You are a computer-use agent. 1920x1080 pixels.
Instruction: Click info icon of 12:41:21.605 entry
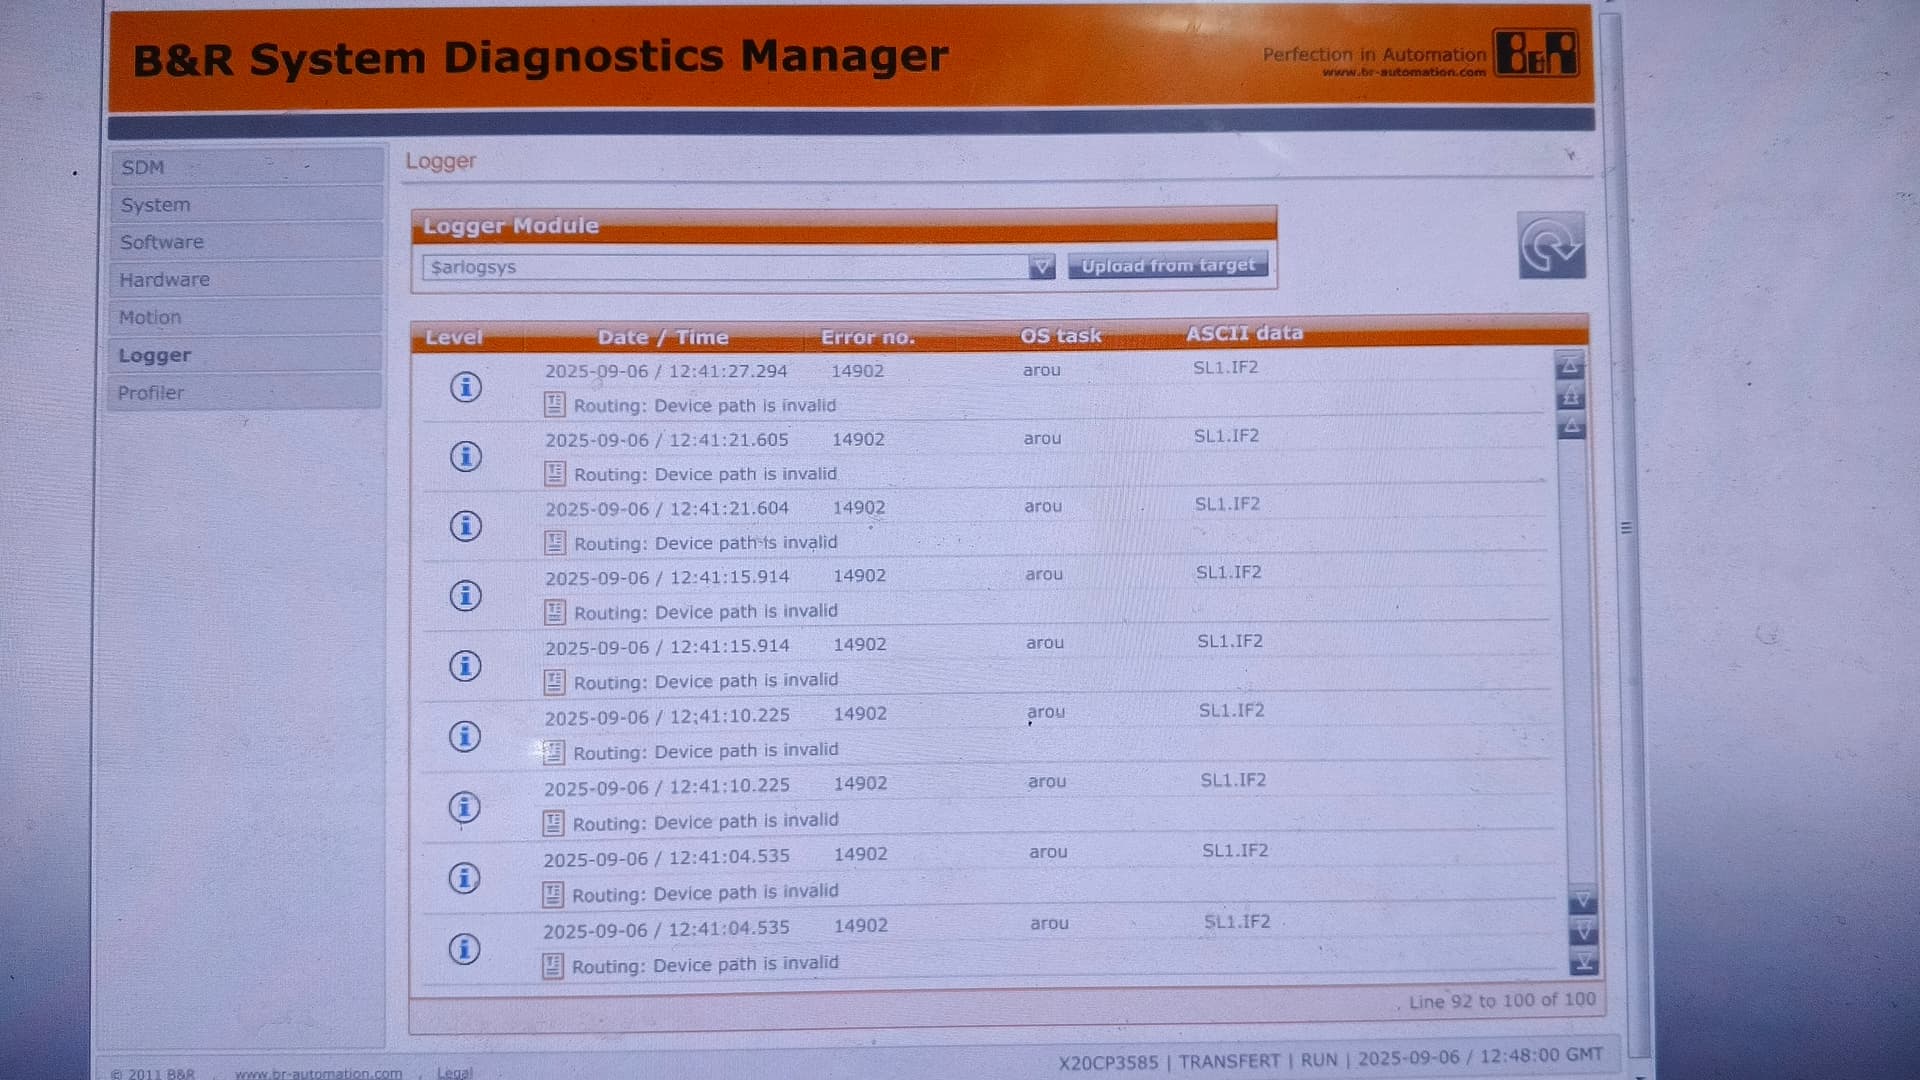click(465, 457)
